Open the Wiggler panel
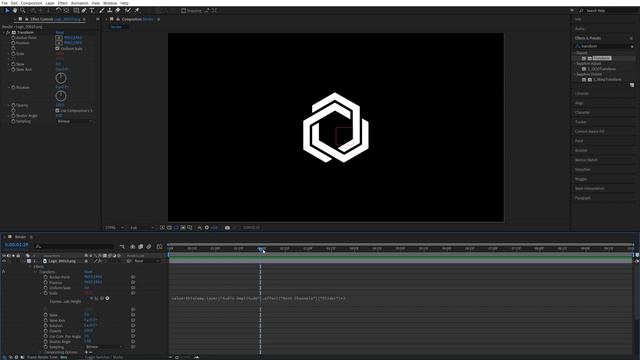Viewport: 640px width, 360px height. point(581,179)
